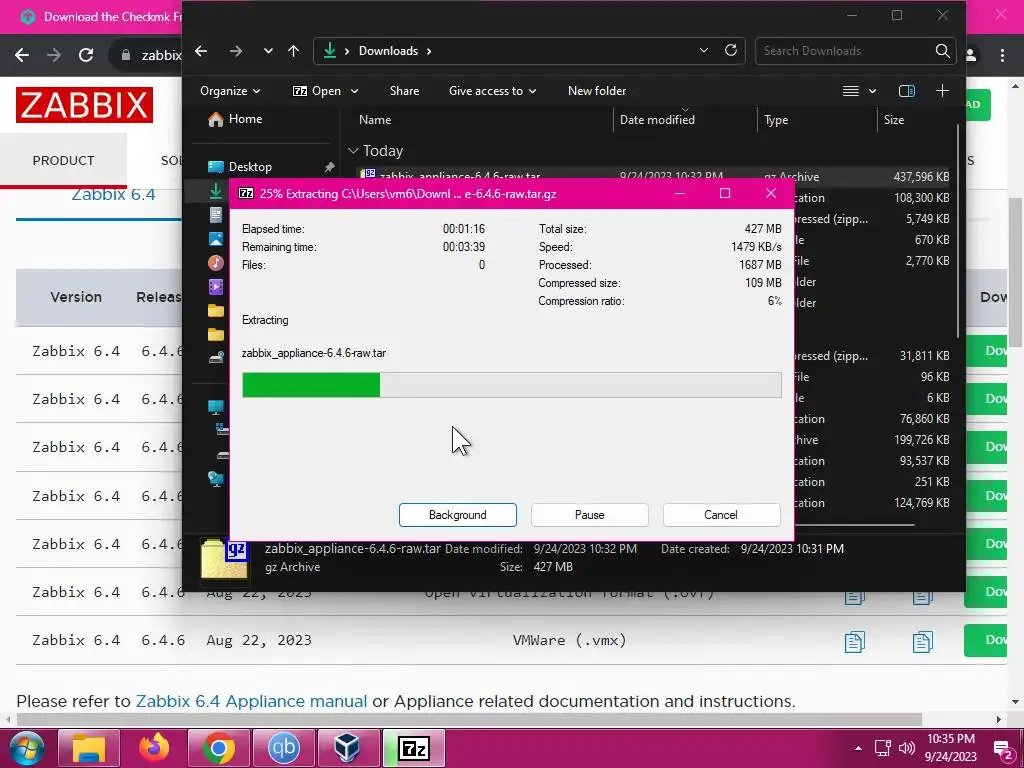Image resolution: width=1024 pixels, height=768 pixels.
Task: Select Home in navigation pane
Action: 235,119
